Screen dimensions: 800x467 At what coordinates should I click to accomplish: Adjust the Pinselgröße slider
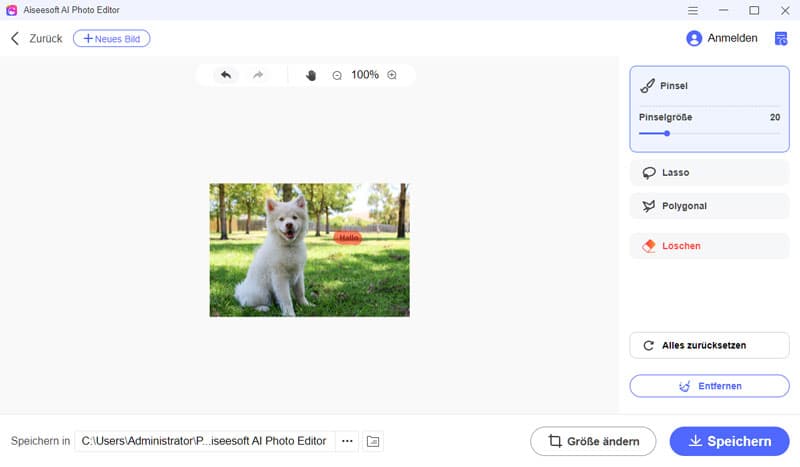667,133
